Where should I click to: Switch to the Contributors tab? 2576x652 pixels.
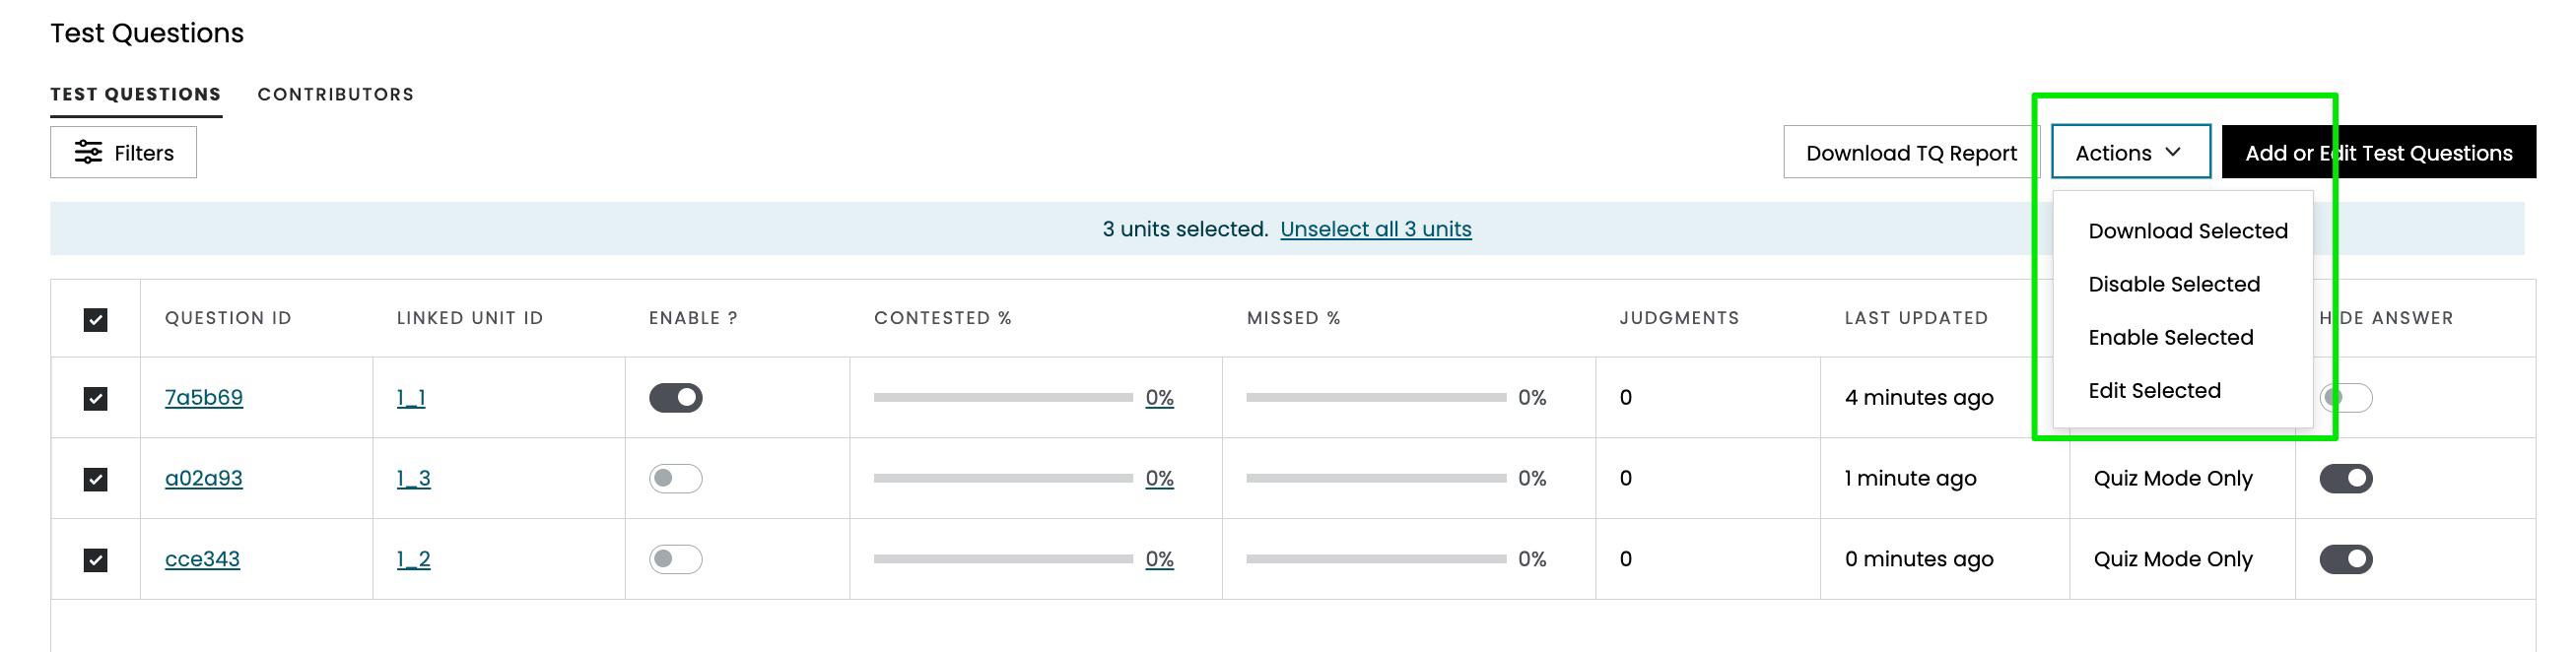[x=335, y=94]
